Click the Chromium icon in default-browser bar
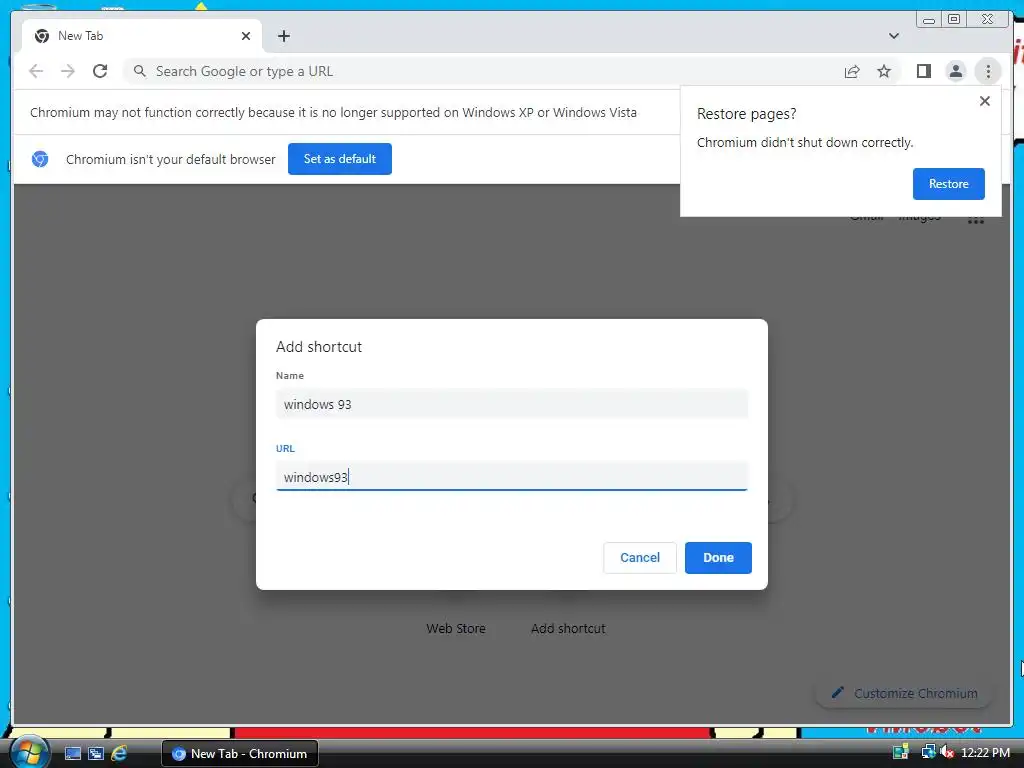Image resolution: width=1024 pixels, height=768 pixels. (x=40, y=159)
